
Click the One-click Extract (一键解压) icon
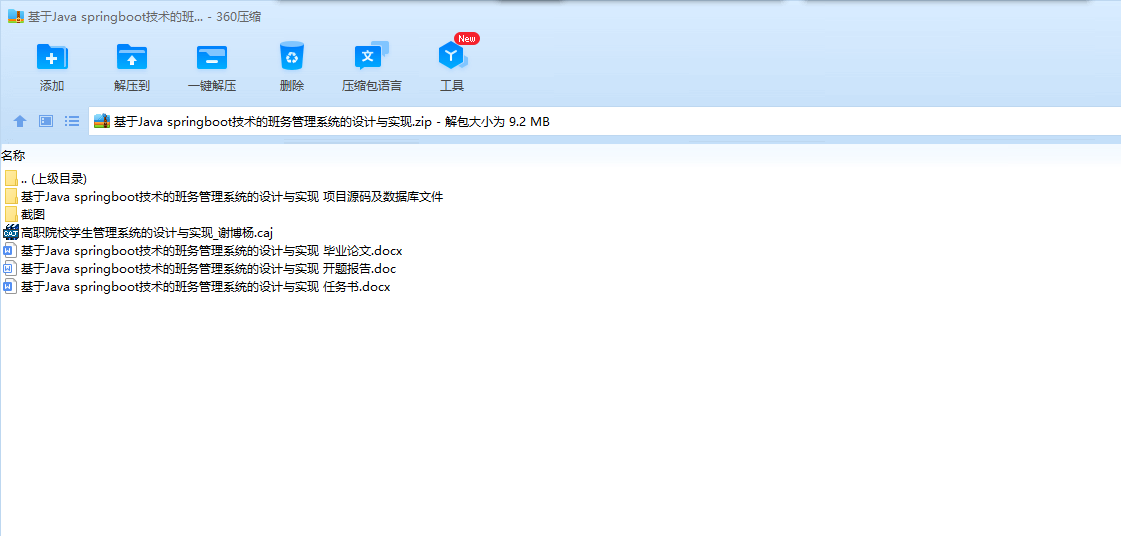tap(212, 56)
